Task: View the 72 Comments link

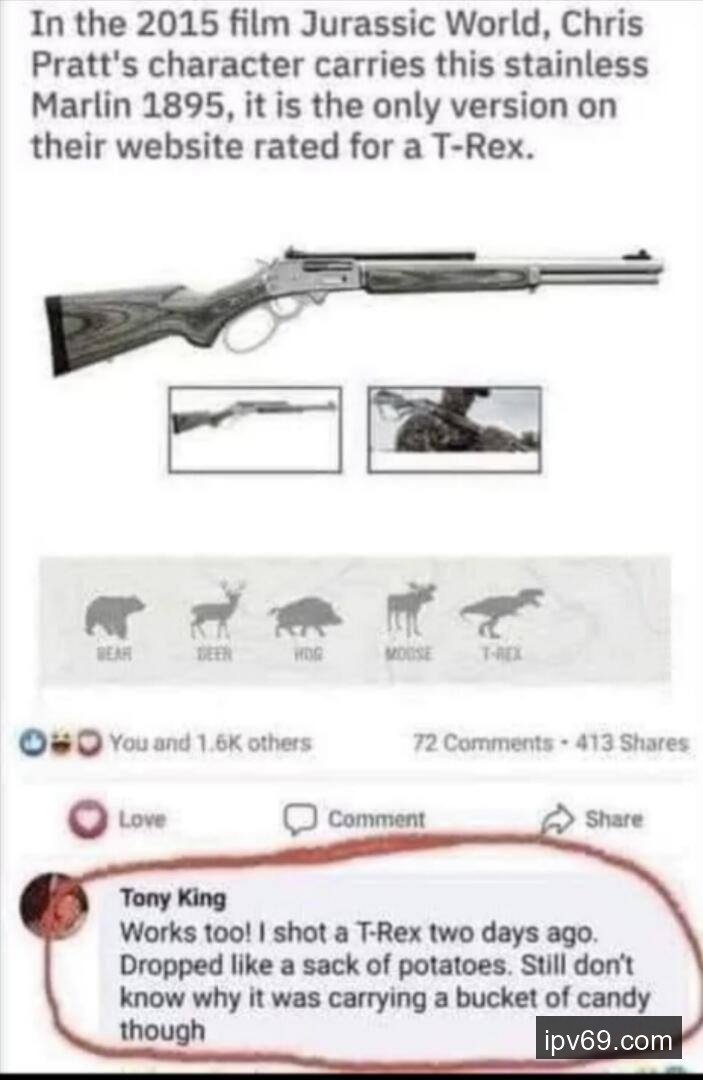Action: (x=483, y=743)
